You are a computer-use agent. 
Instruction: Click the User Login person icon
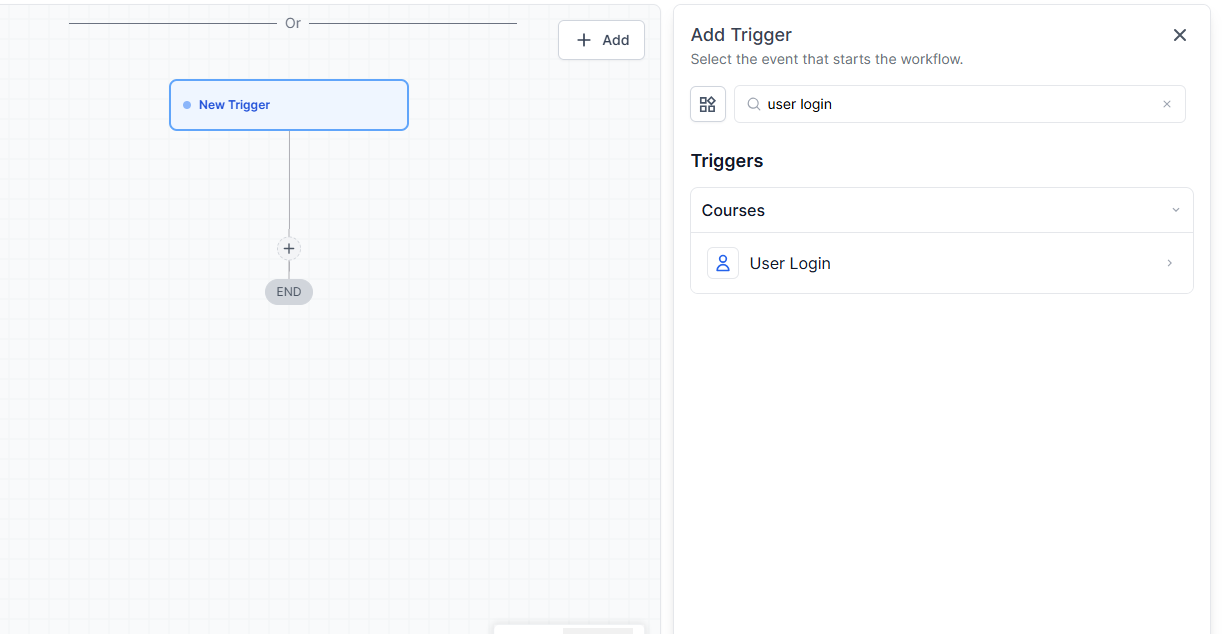(x=723, y=263)
